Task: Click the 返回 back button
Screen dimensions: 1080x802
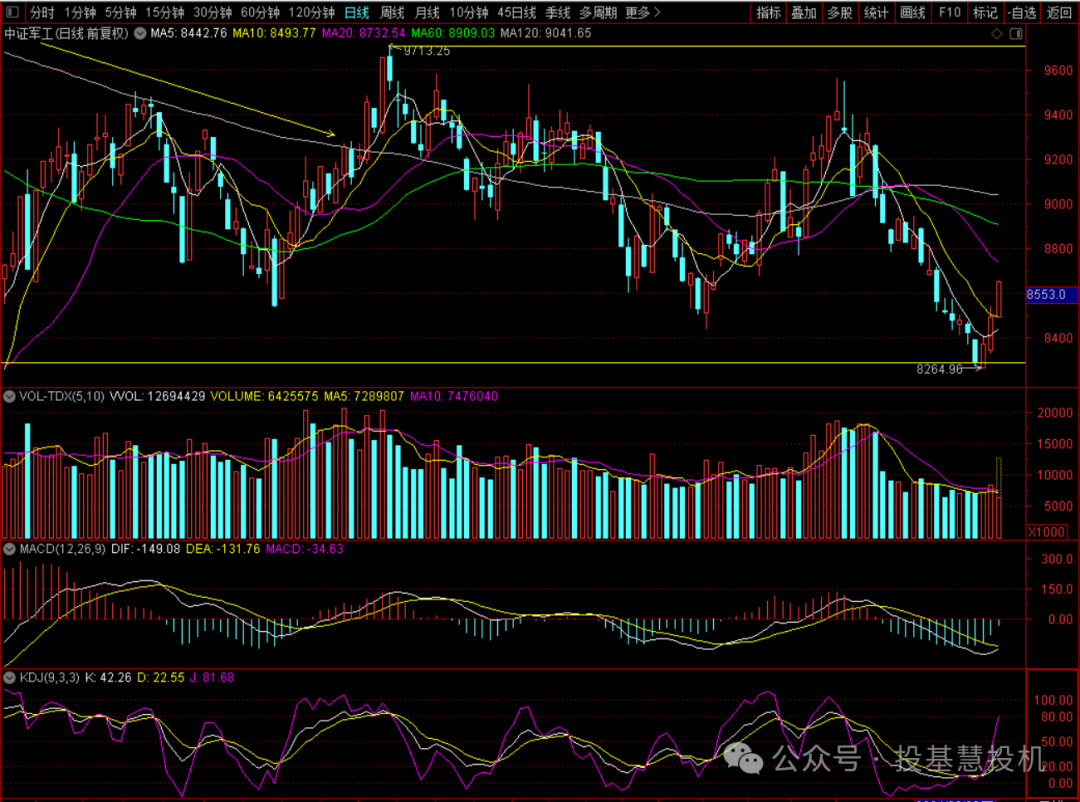Action: (1059, 12)
